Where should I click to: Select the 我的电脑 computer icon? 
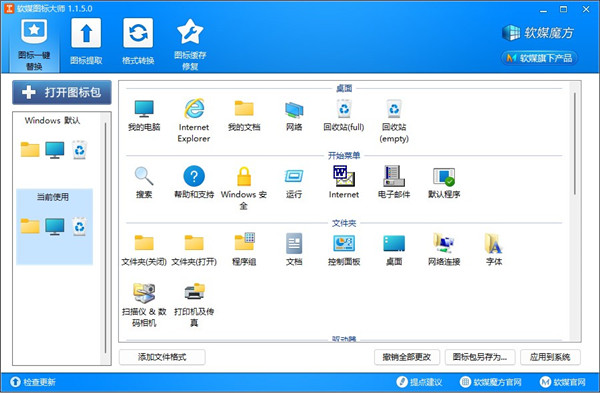144,109
